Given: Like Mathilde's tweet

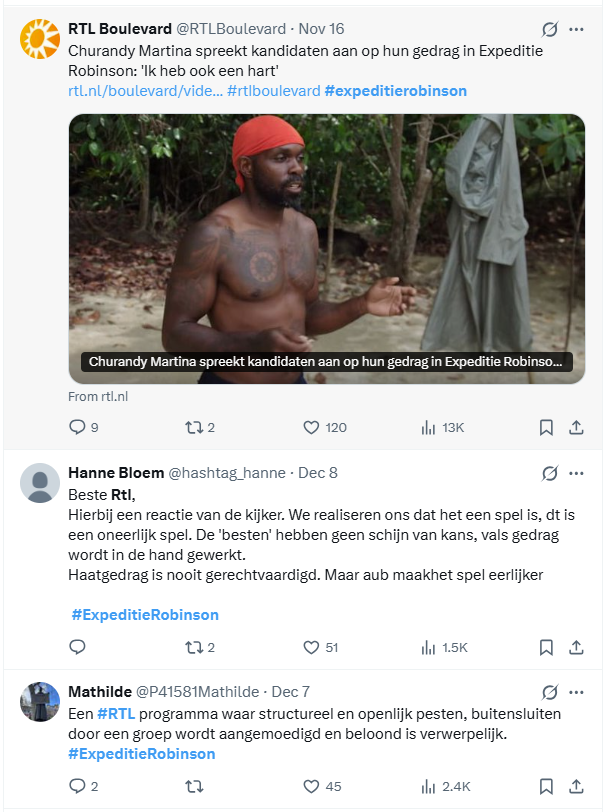Looking at the screenshot, I should (311, 783).
